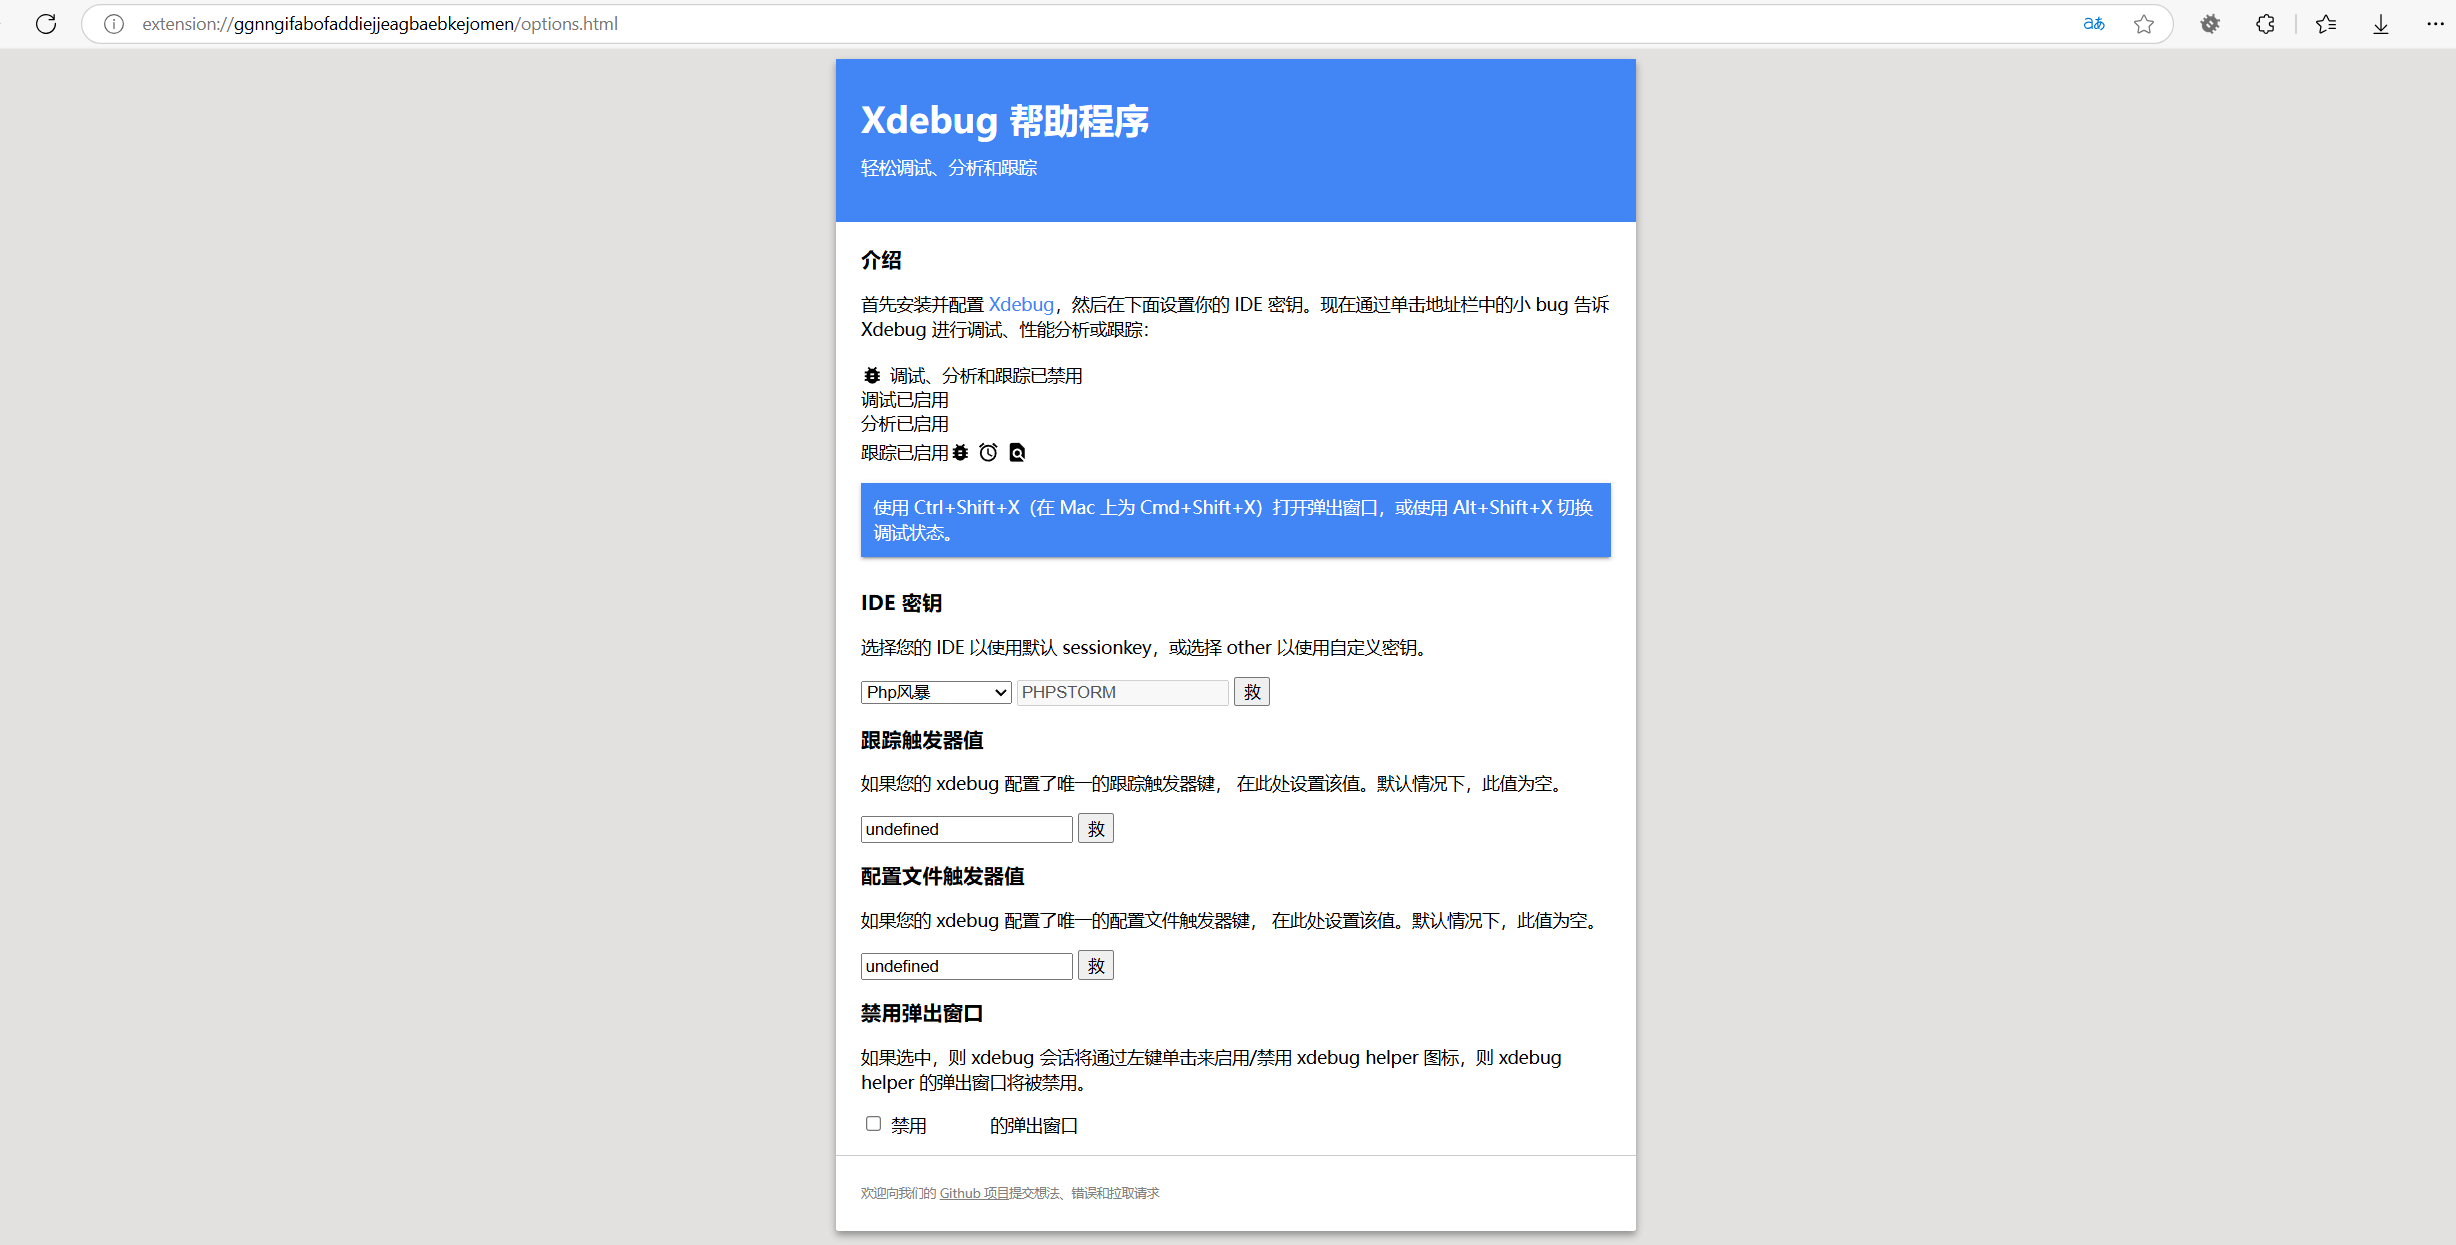Save the 跟踪触发器值 with its 救 button
The image size is (2456, 1245).
tap(1095, 829)
